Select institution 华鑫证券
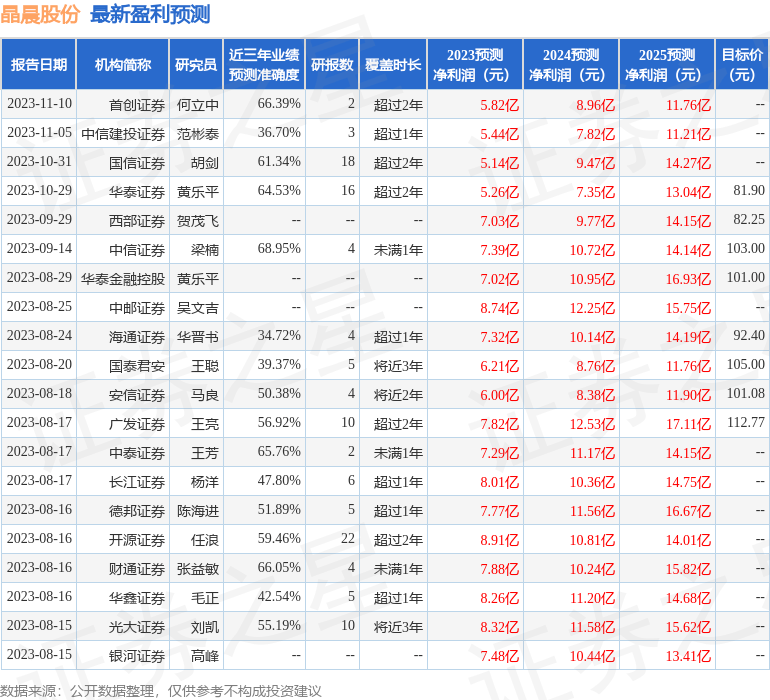The width and height of the screenshot is (770, 700). (137, 598)
